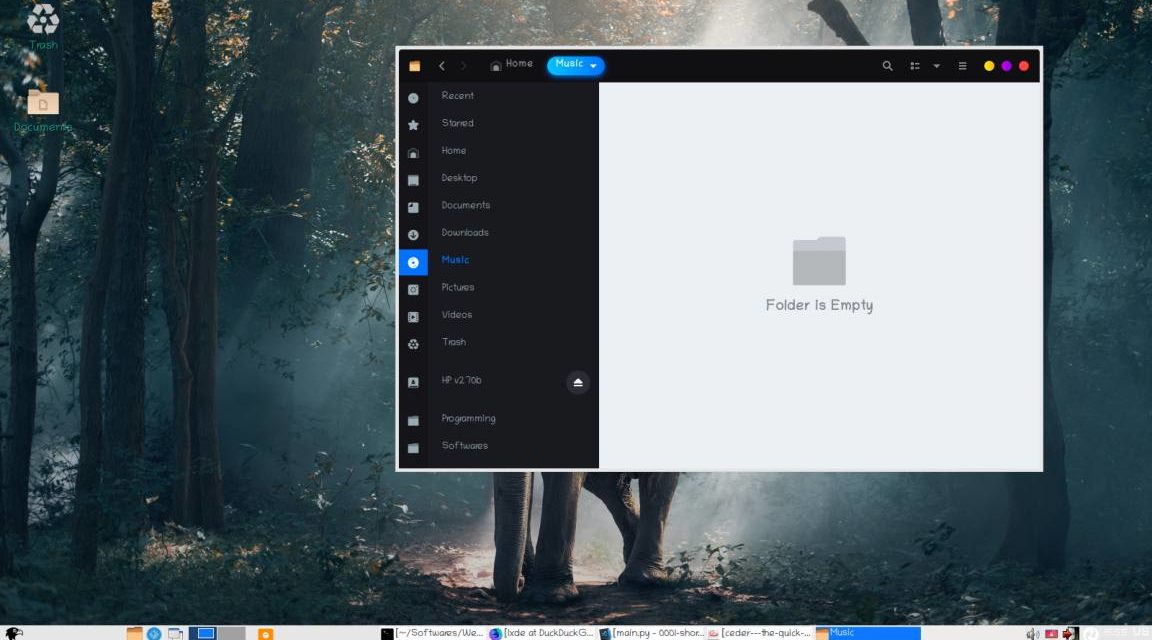Screen dimensions: 1152x640
Task: Switch to first workspace in pager
Action: 203,633
